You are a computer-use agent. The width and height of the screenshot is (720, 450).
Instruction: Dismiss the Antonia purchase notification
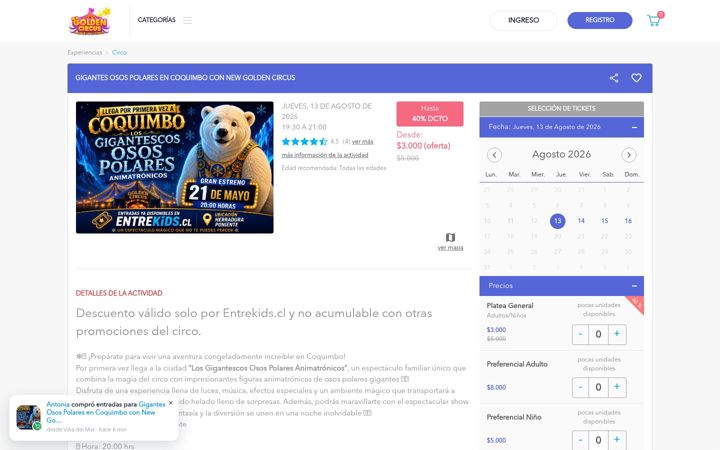[x=171, y=403]
